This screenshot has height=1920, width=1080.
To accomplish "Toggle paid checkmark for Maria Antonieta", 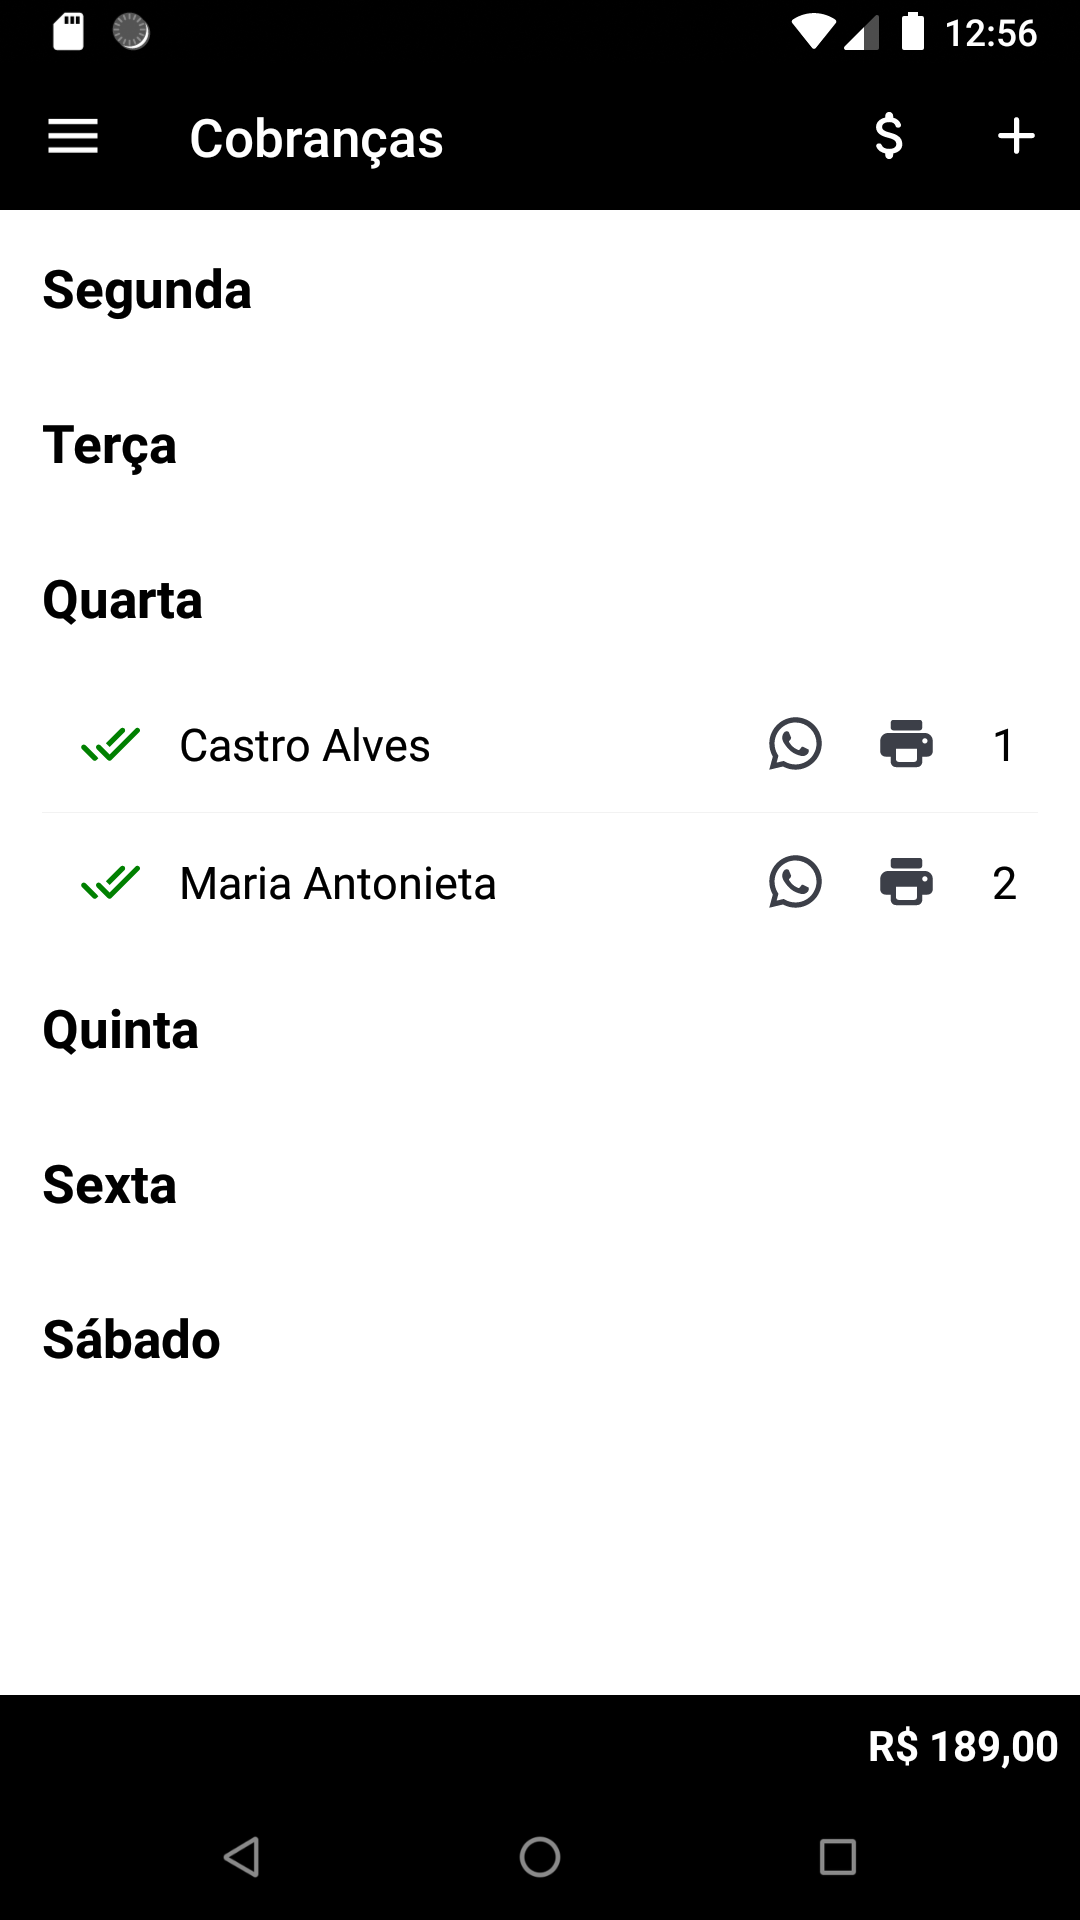I will [x=110, y=882].
